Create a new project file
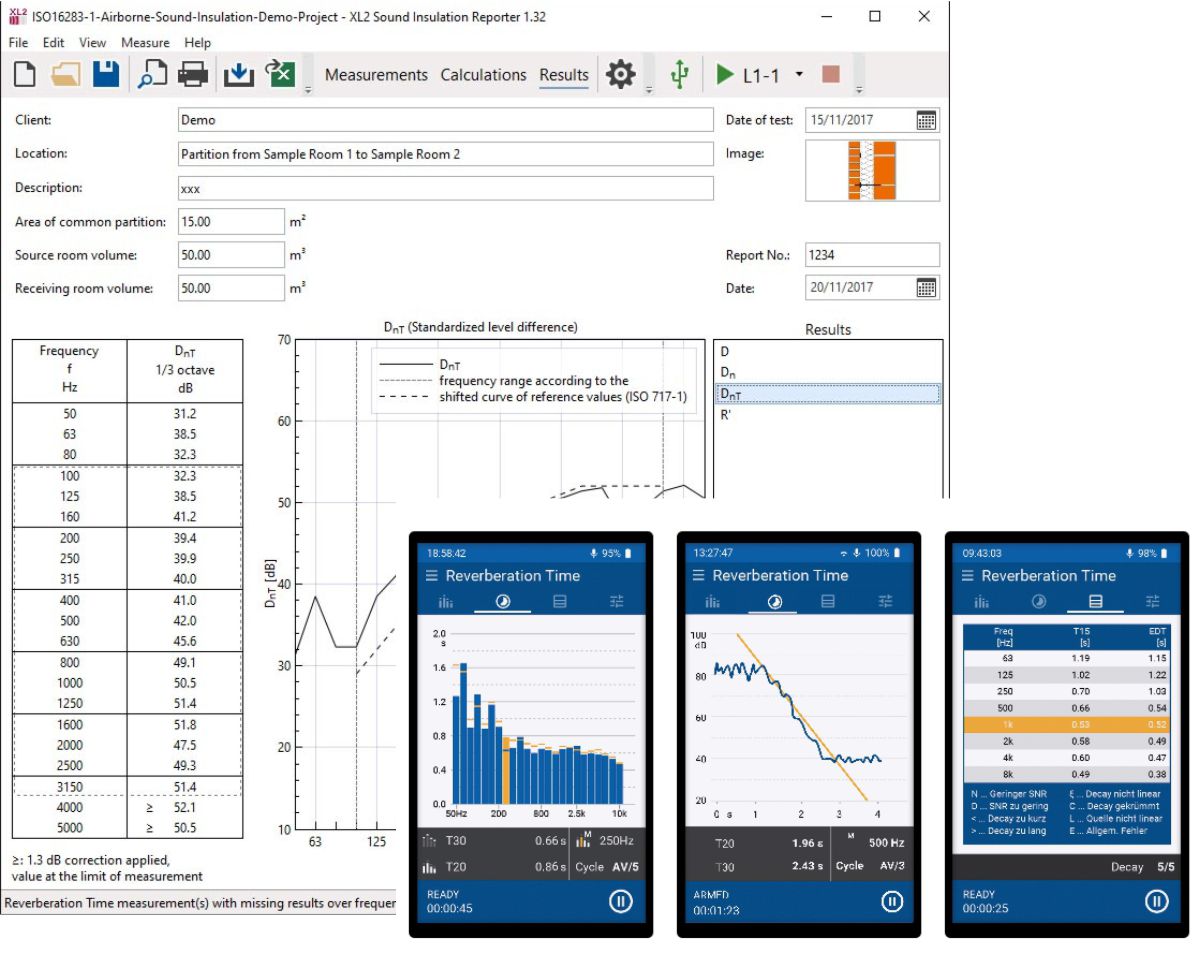Screen dimensions: 1200x967 click(x=25, y=75)
